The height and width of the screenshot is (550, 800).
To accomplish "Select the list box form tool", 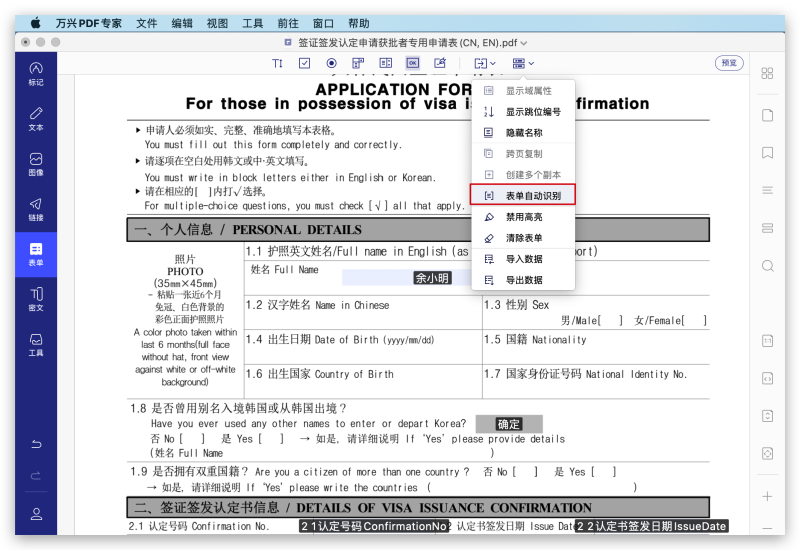I will pos(386,63).
